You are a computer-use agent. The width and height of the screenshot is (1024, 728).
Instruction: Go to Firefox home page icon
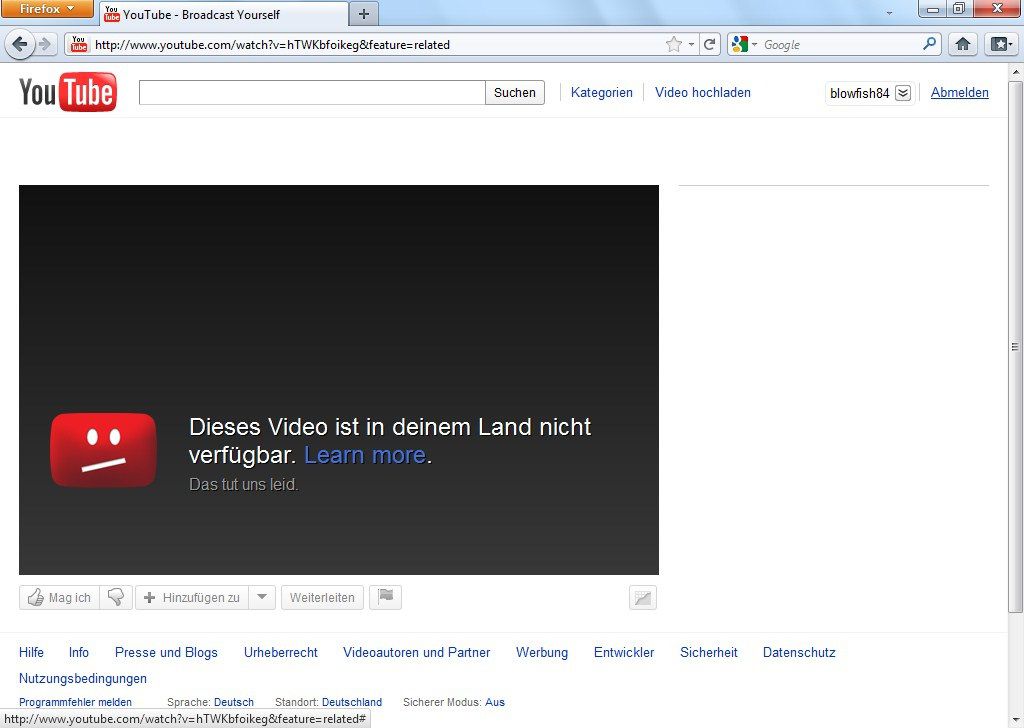(x=963, y=44)
